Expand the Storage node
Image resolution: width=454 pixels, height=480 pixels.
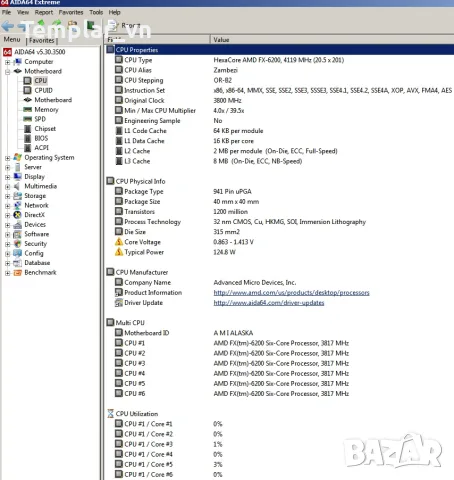coord(7,196)
